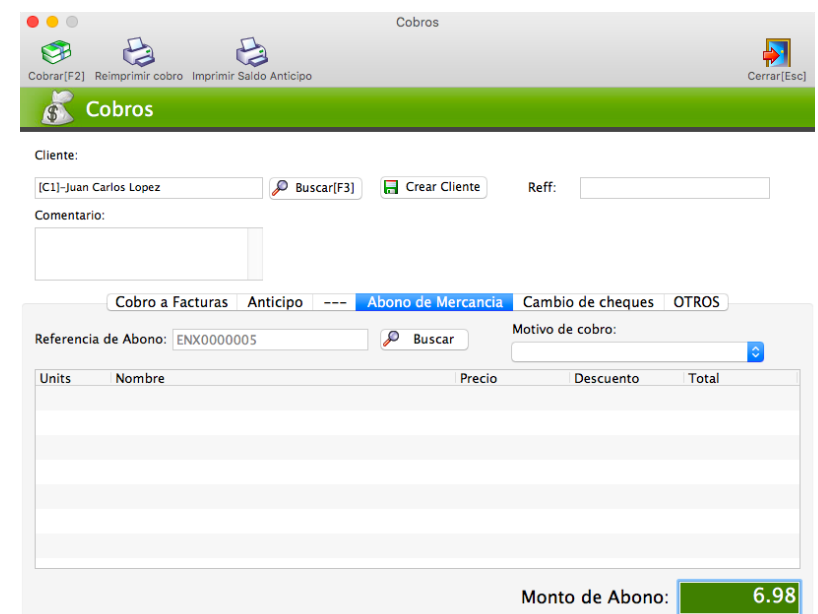Click inside the Comentario text area
The width and height of the screenshot is (818, 614).
(x=141, y=254)
